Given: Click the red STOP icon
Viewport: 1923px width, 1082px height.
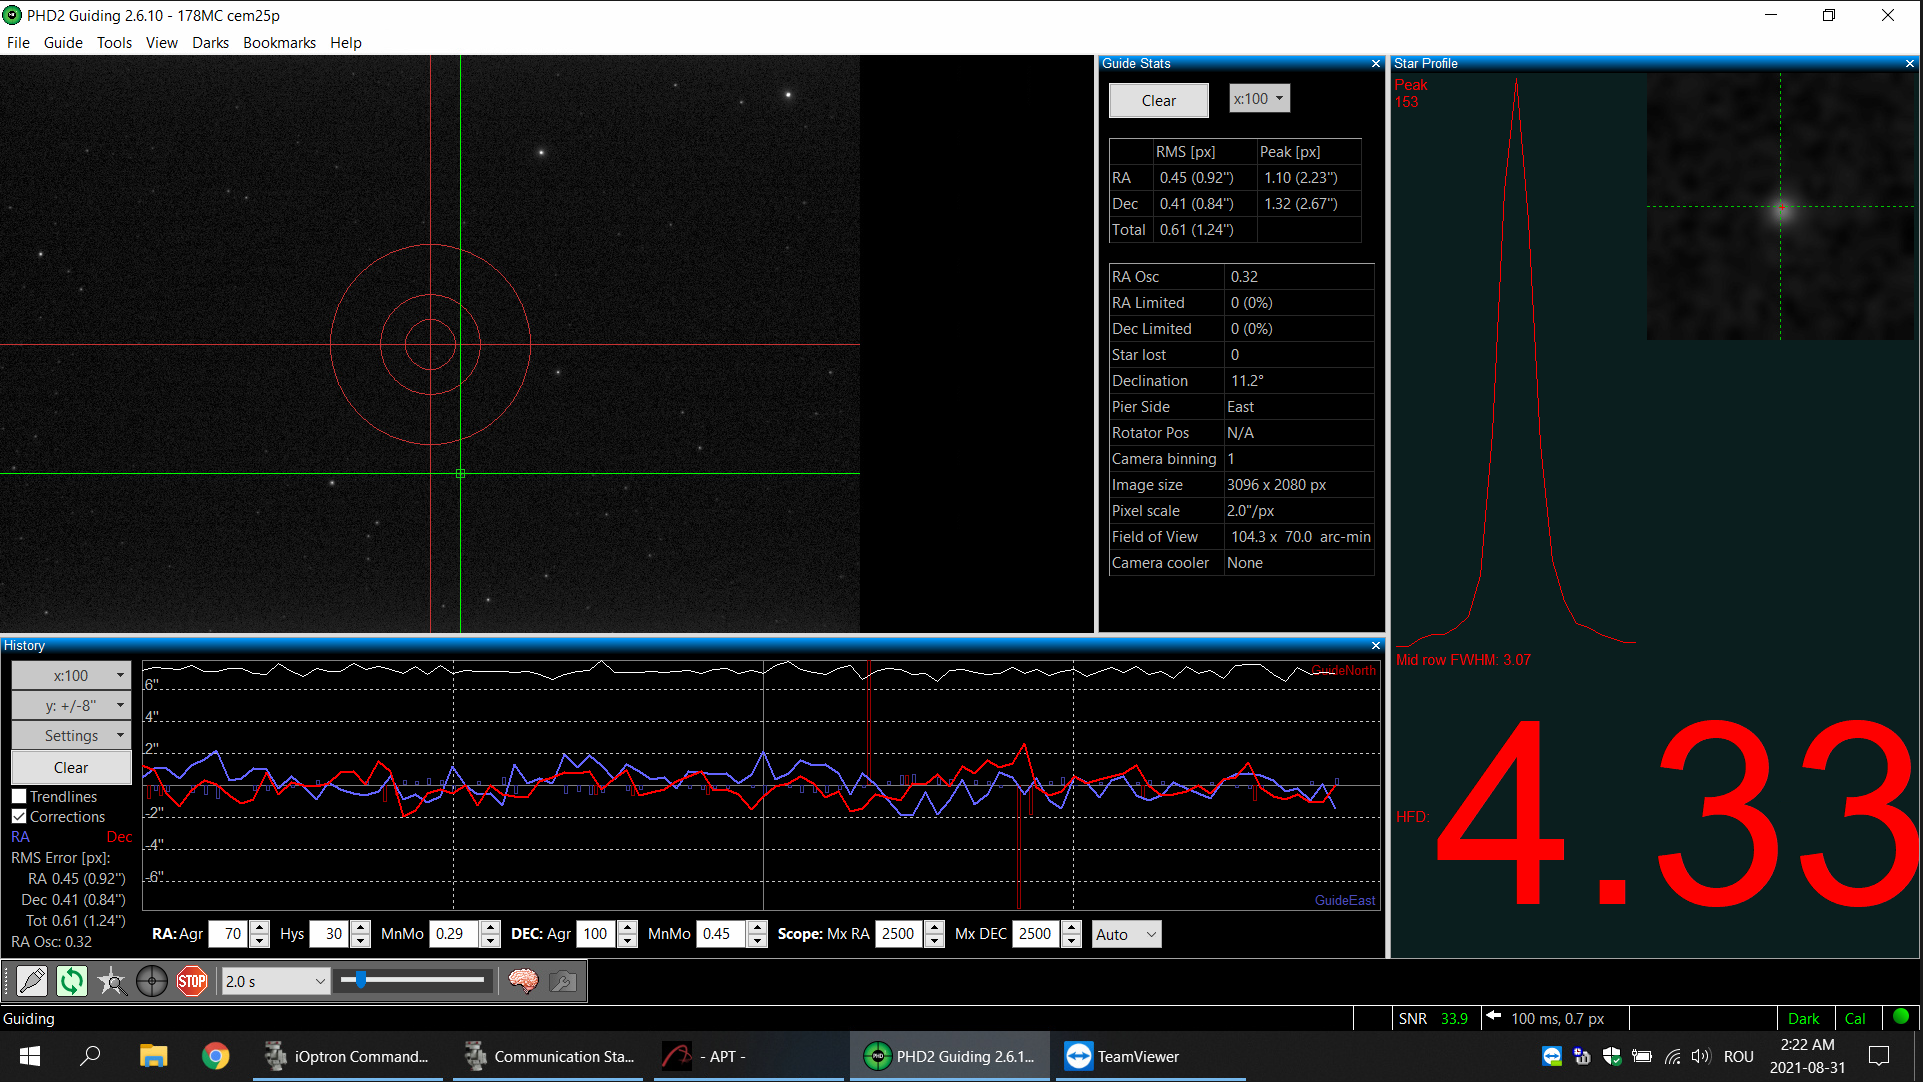Looking at the screenshot, I should click(192, 981).
